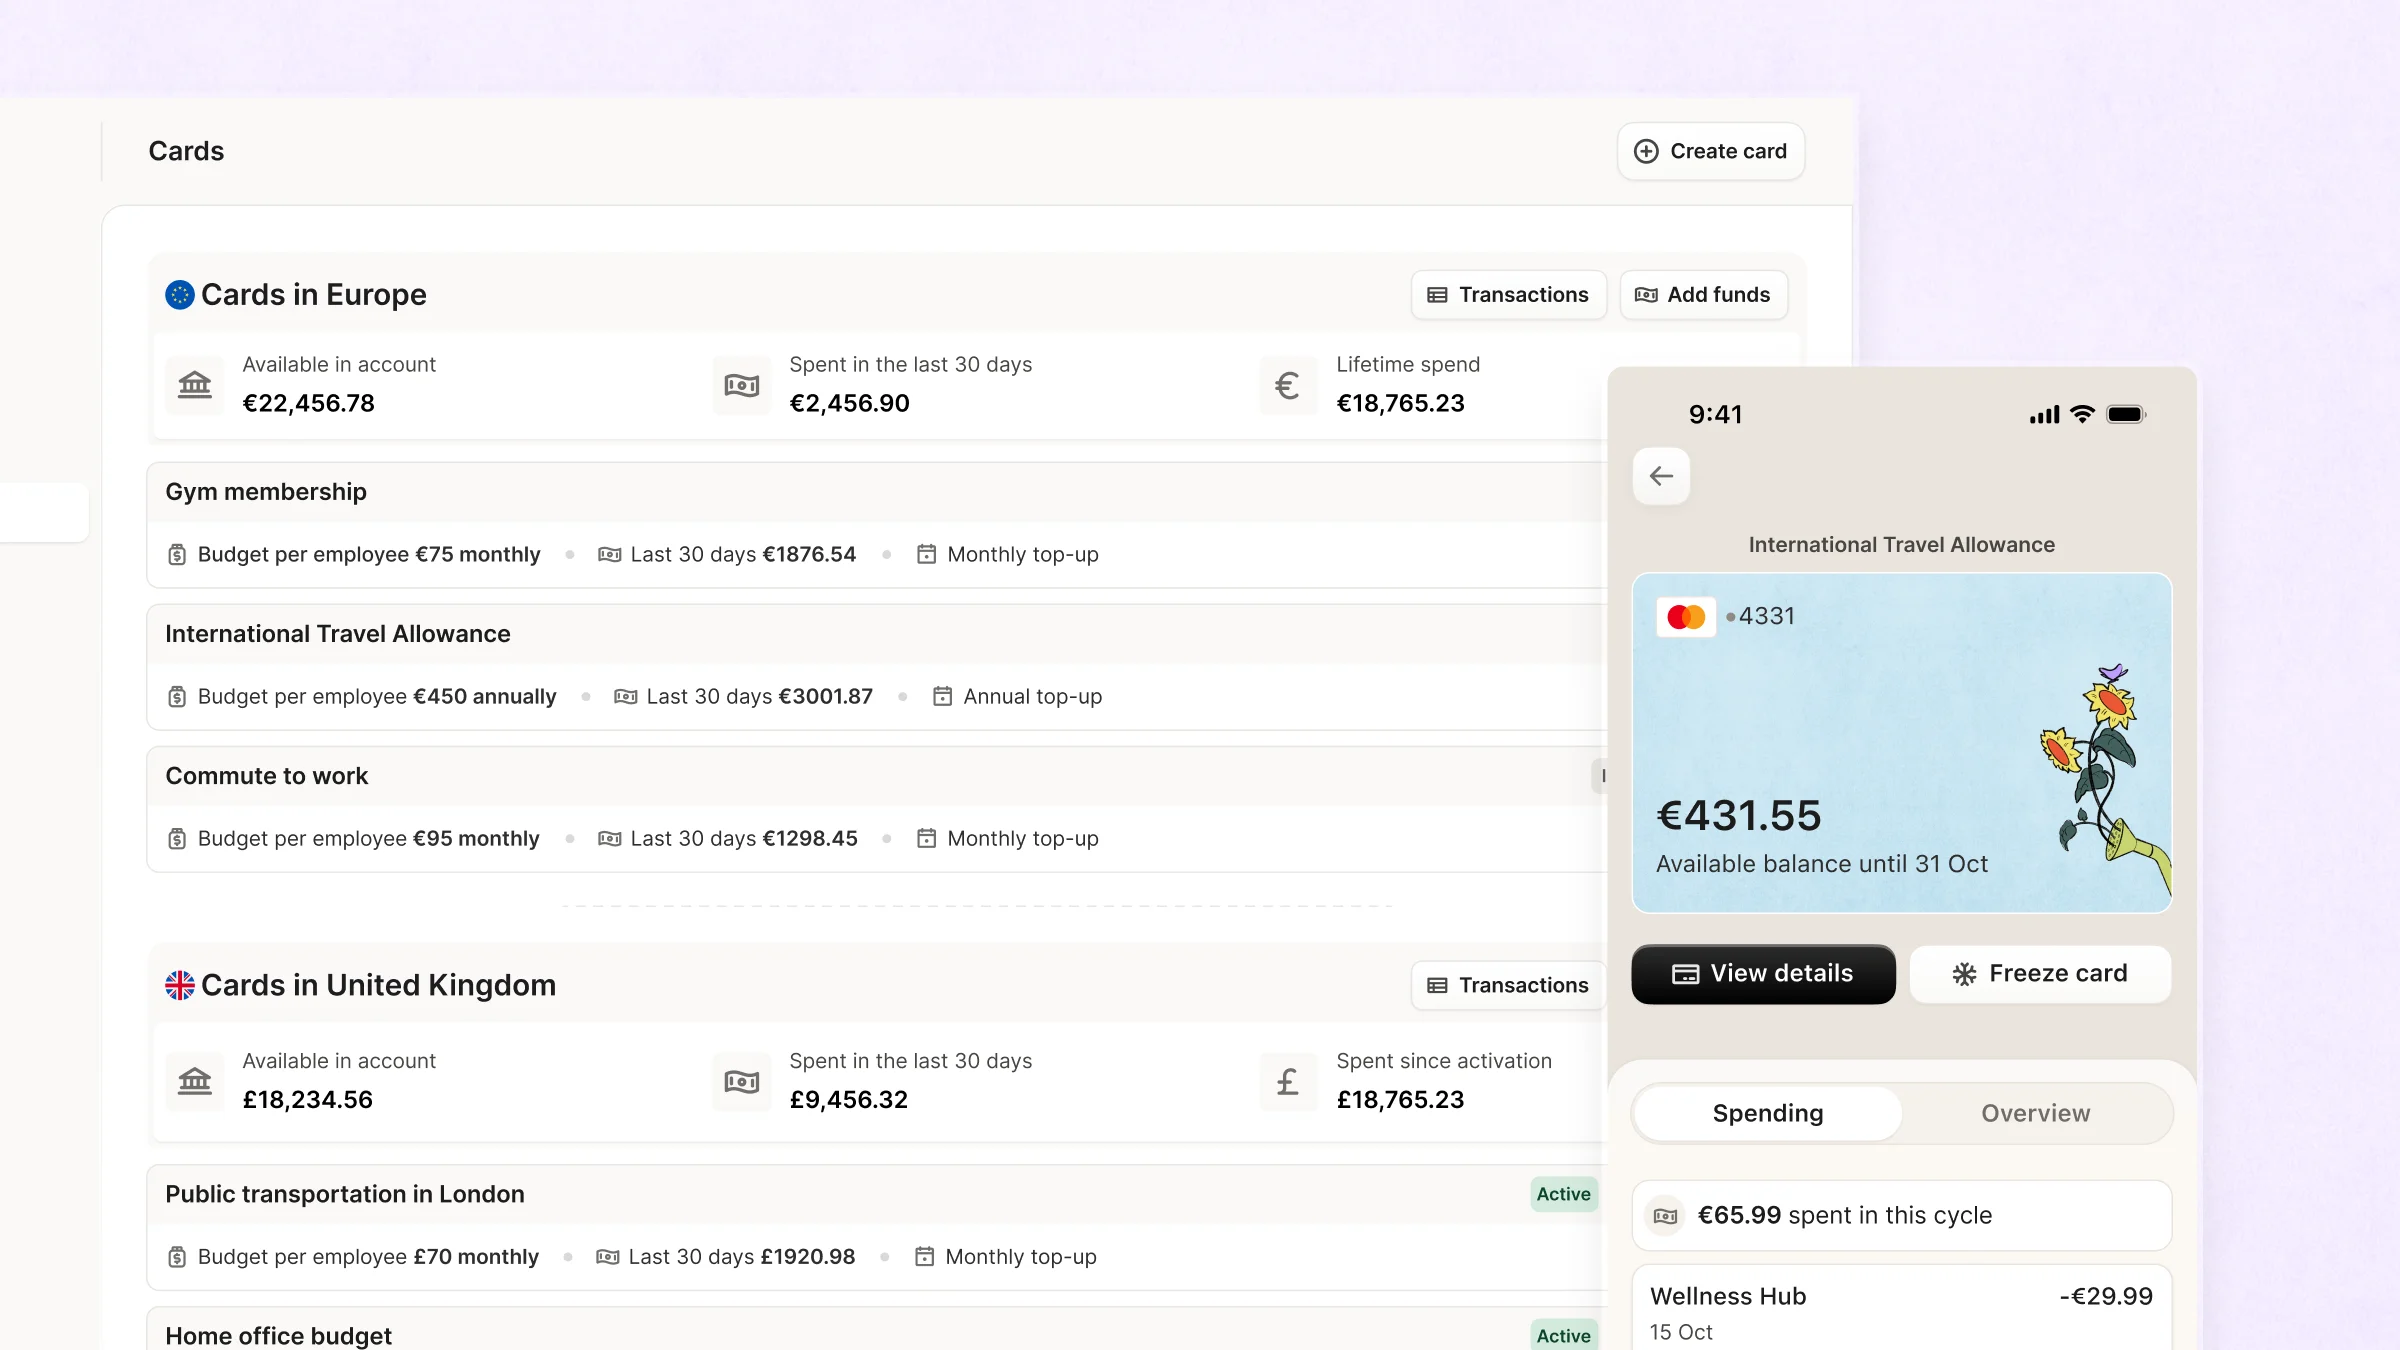Switch to the Spending tab
The height and width of the screenshot is (1350, 2400).
[x=1767, y=1113]
